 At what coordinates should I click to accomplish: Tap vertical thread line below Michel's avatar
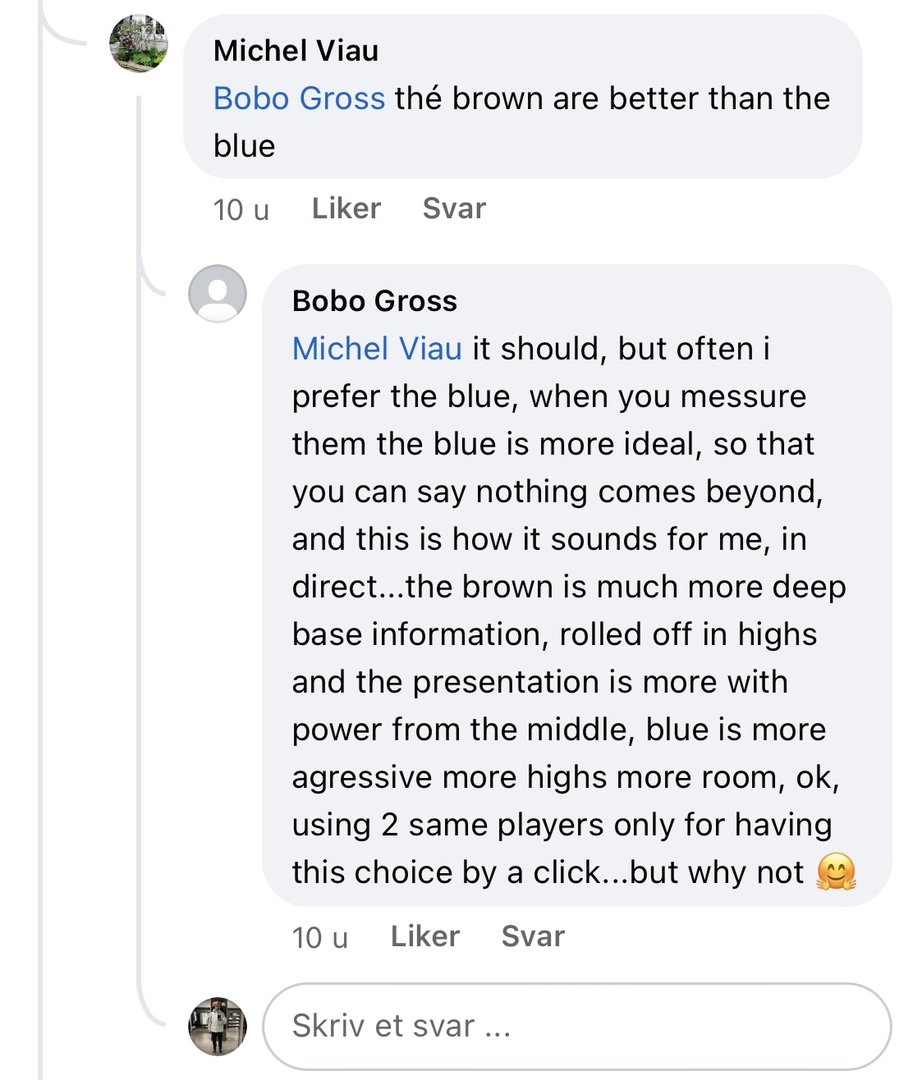coord(139,180)
